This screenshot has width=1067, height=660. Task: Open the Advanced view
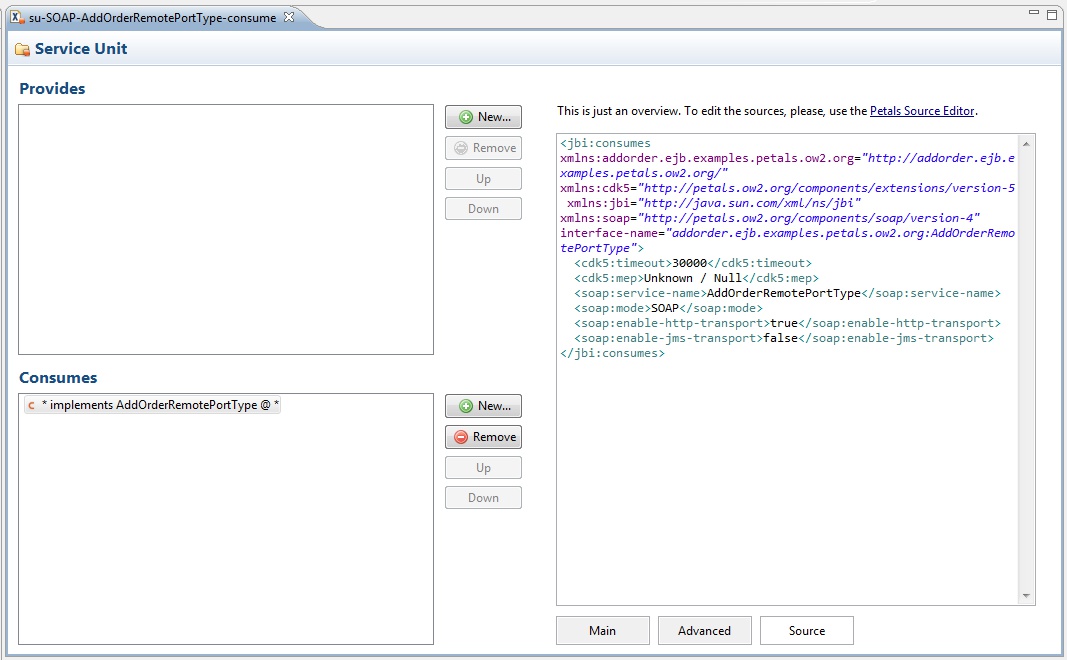(704, 631)
